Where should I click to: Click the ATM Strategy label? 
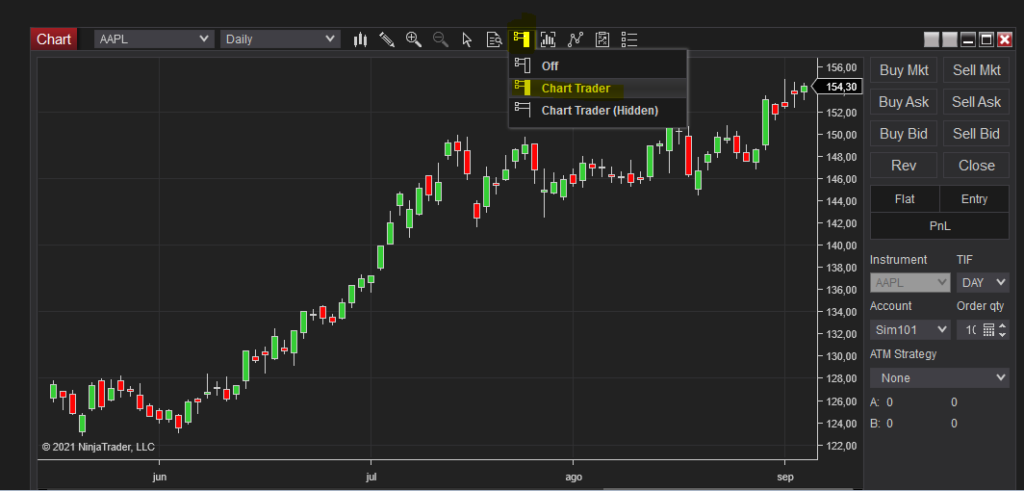903,354
